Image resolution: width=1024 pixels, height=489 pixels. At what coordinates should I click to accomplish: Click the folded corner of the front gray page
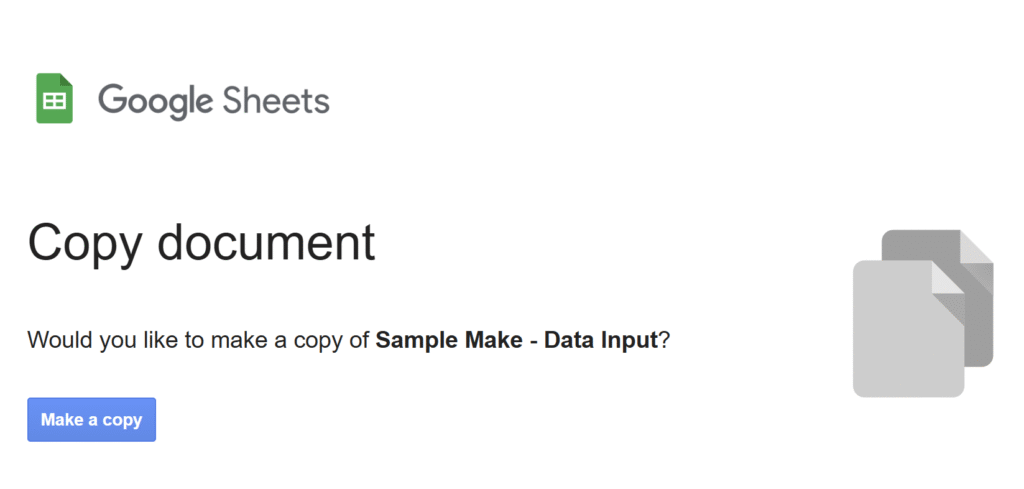(x=947, y=277)
